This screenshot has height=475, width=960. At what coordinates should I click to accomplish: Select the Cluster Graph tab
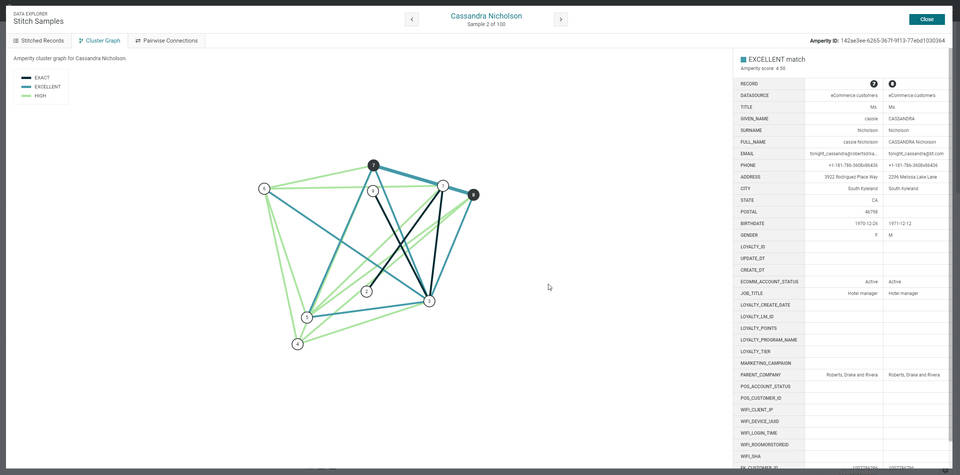tap(99, 41)
